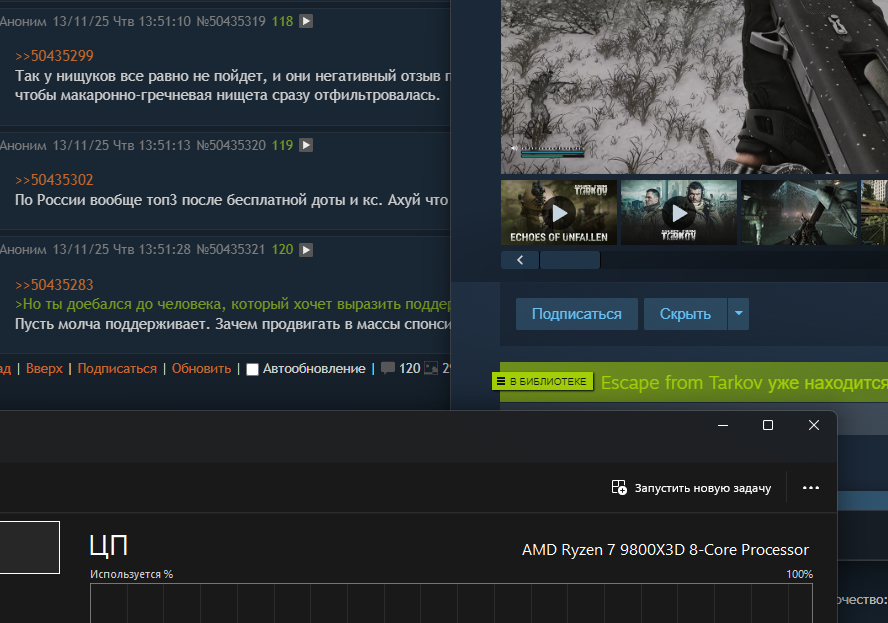The image size is (888, 623).
Task: Maximize the Task Manager window
Action: (768, 425)
